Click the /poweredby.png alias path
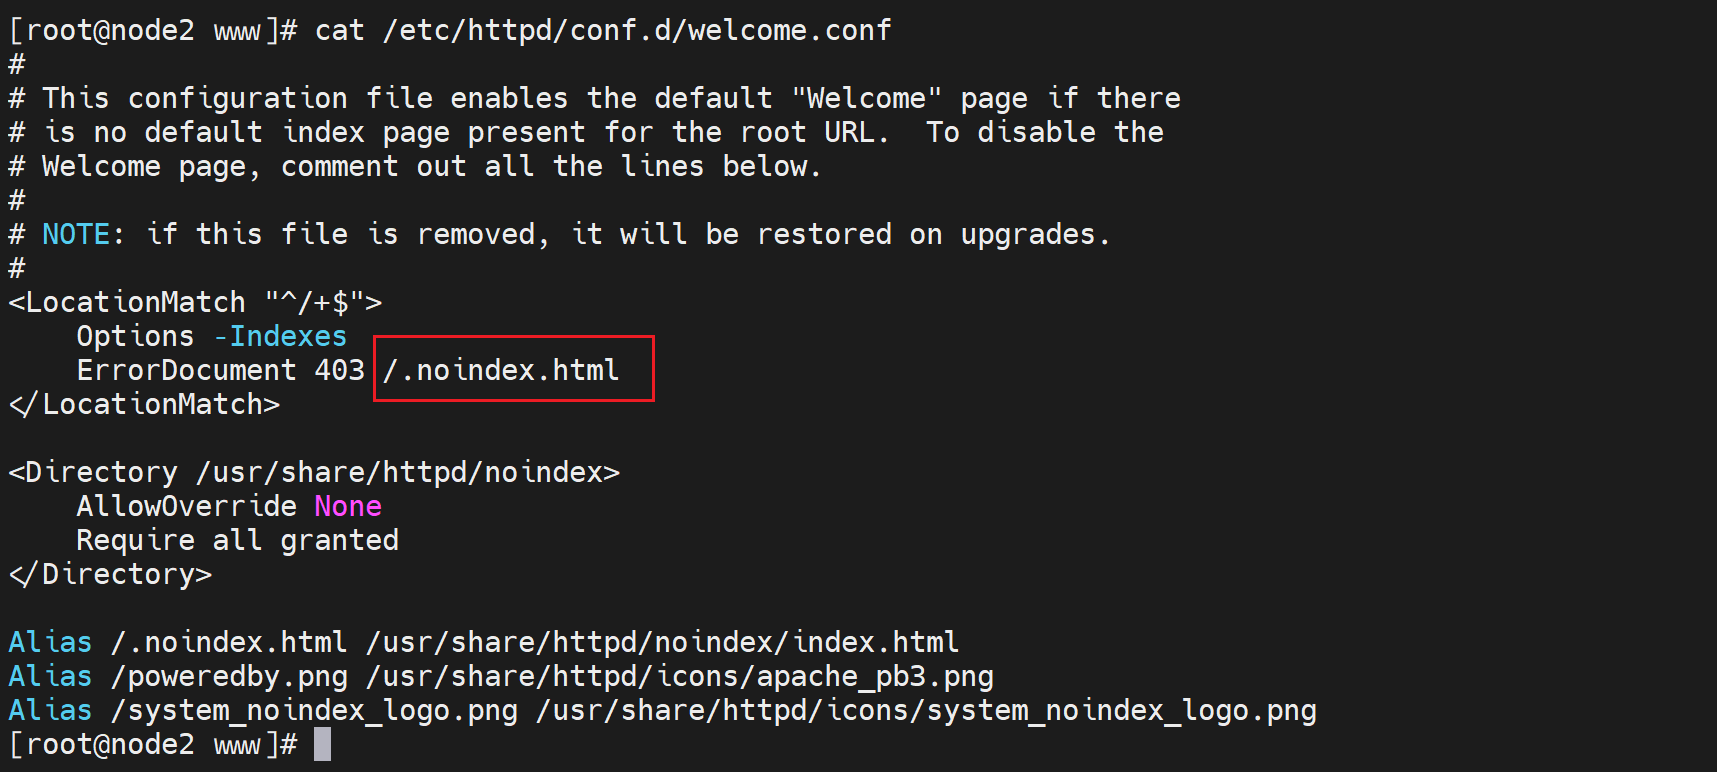The height and width of the screenshot is (772, 1717). pos(229,676)
